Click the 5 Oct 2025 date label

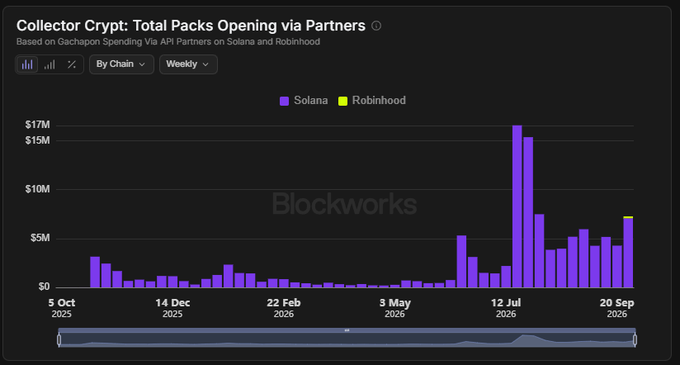(62, 308)
